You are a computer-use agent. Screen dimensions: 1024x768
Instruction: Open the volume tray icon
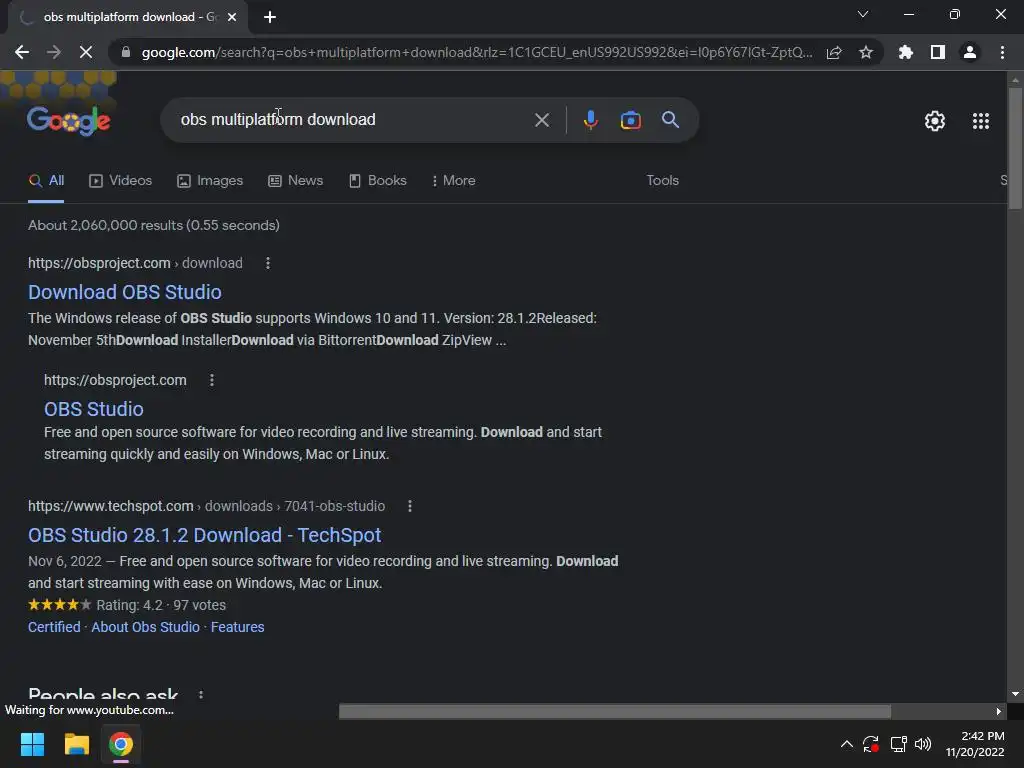pos(923,744)
